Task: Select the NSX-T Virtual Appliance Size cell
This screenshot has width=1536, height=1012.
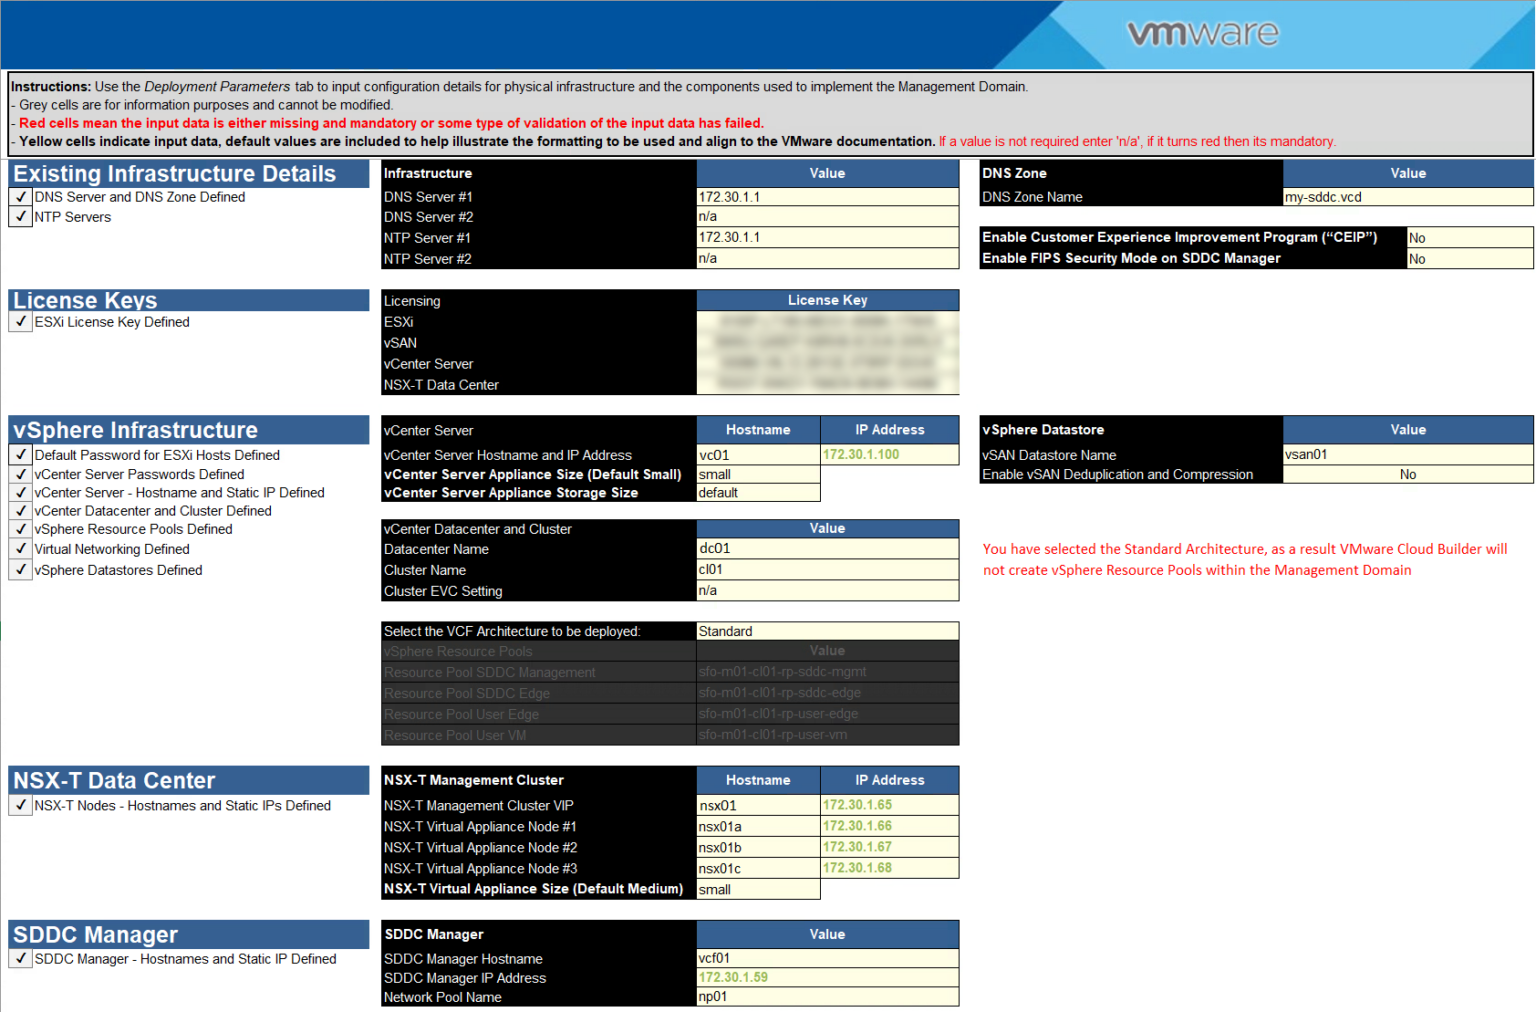Action: [758, 888]
